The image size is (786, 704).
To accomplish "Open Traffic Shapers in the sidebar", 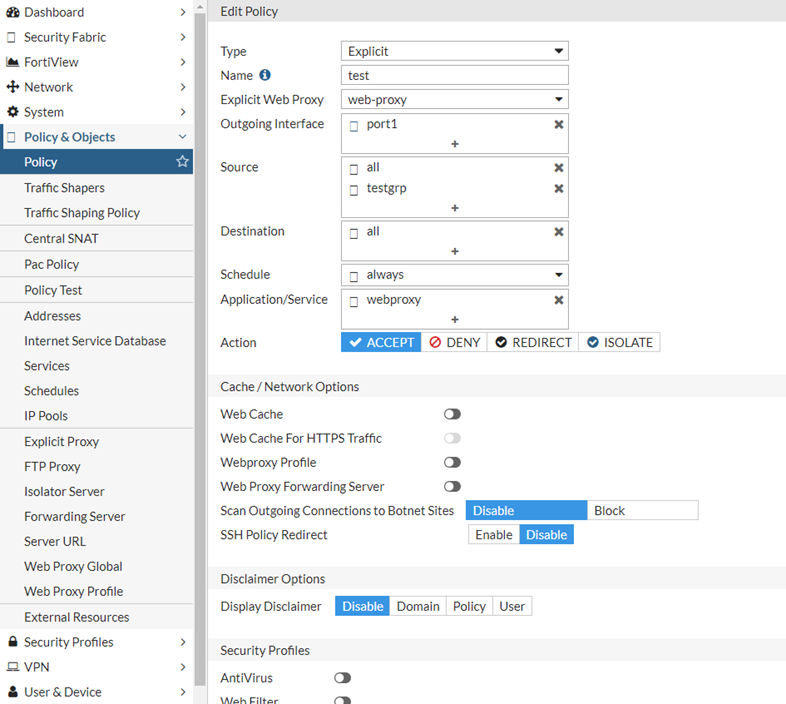I will pos(64,187).
